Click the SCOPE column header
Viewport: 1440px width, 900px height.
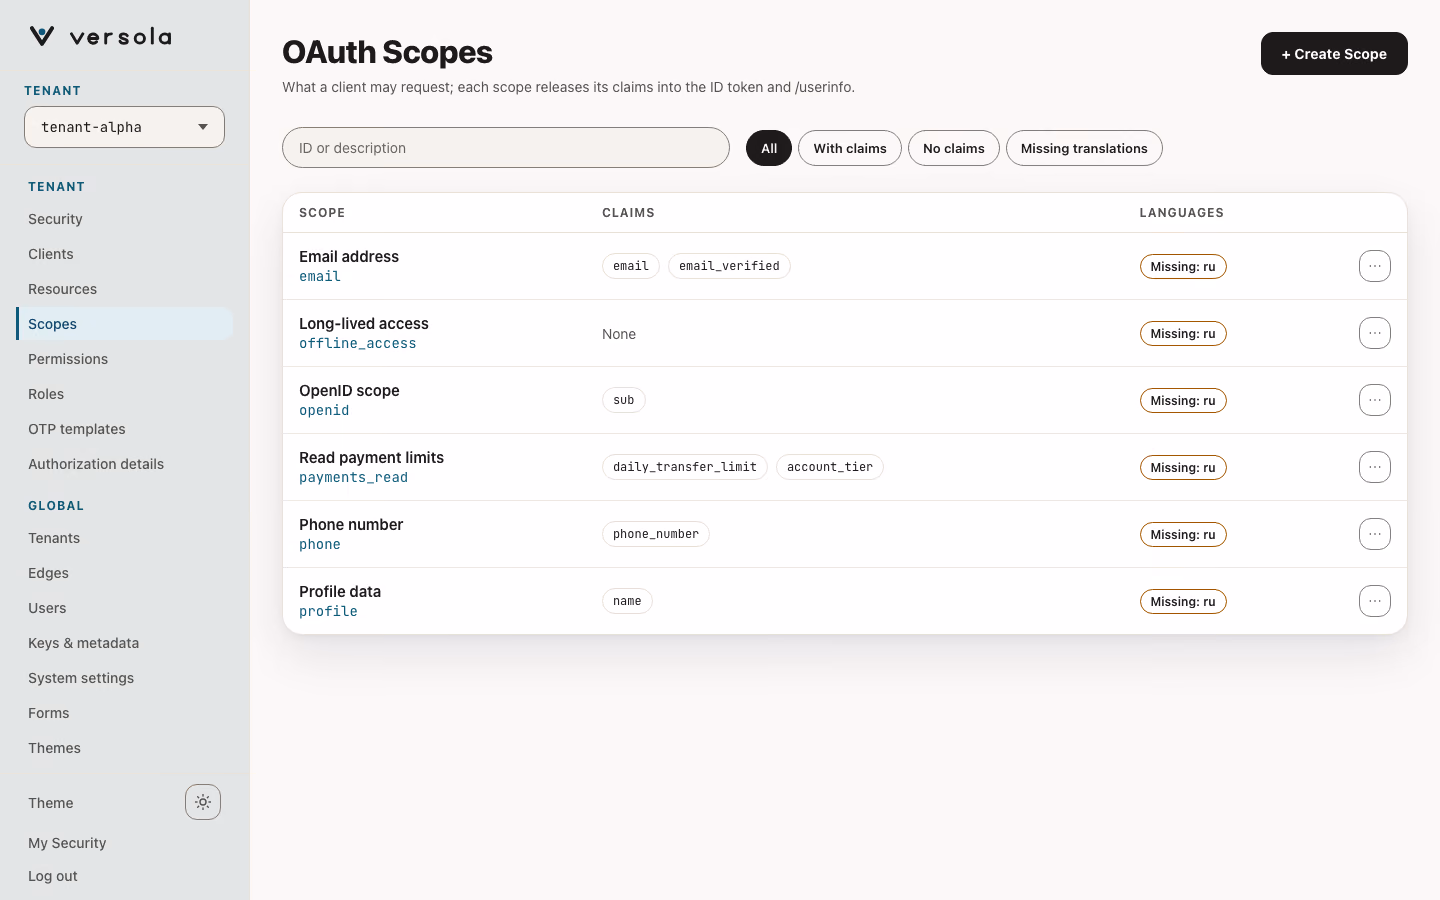tap(322, 213)
